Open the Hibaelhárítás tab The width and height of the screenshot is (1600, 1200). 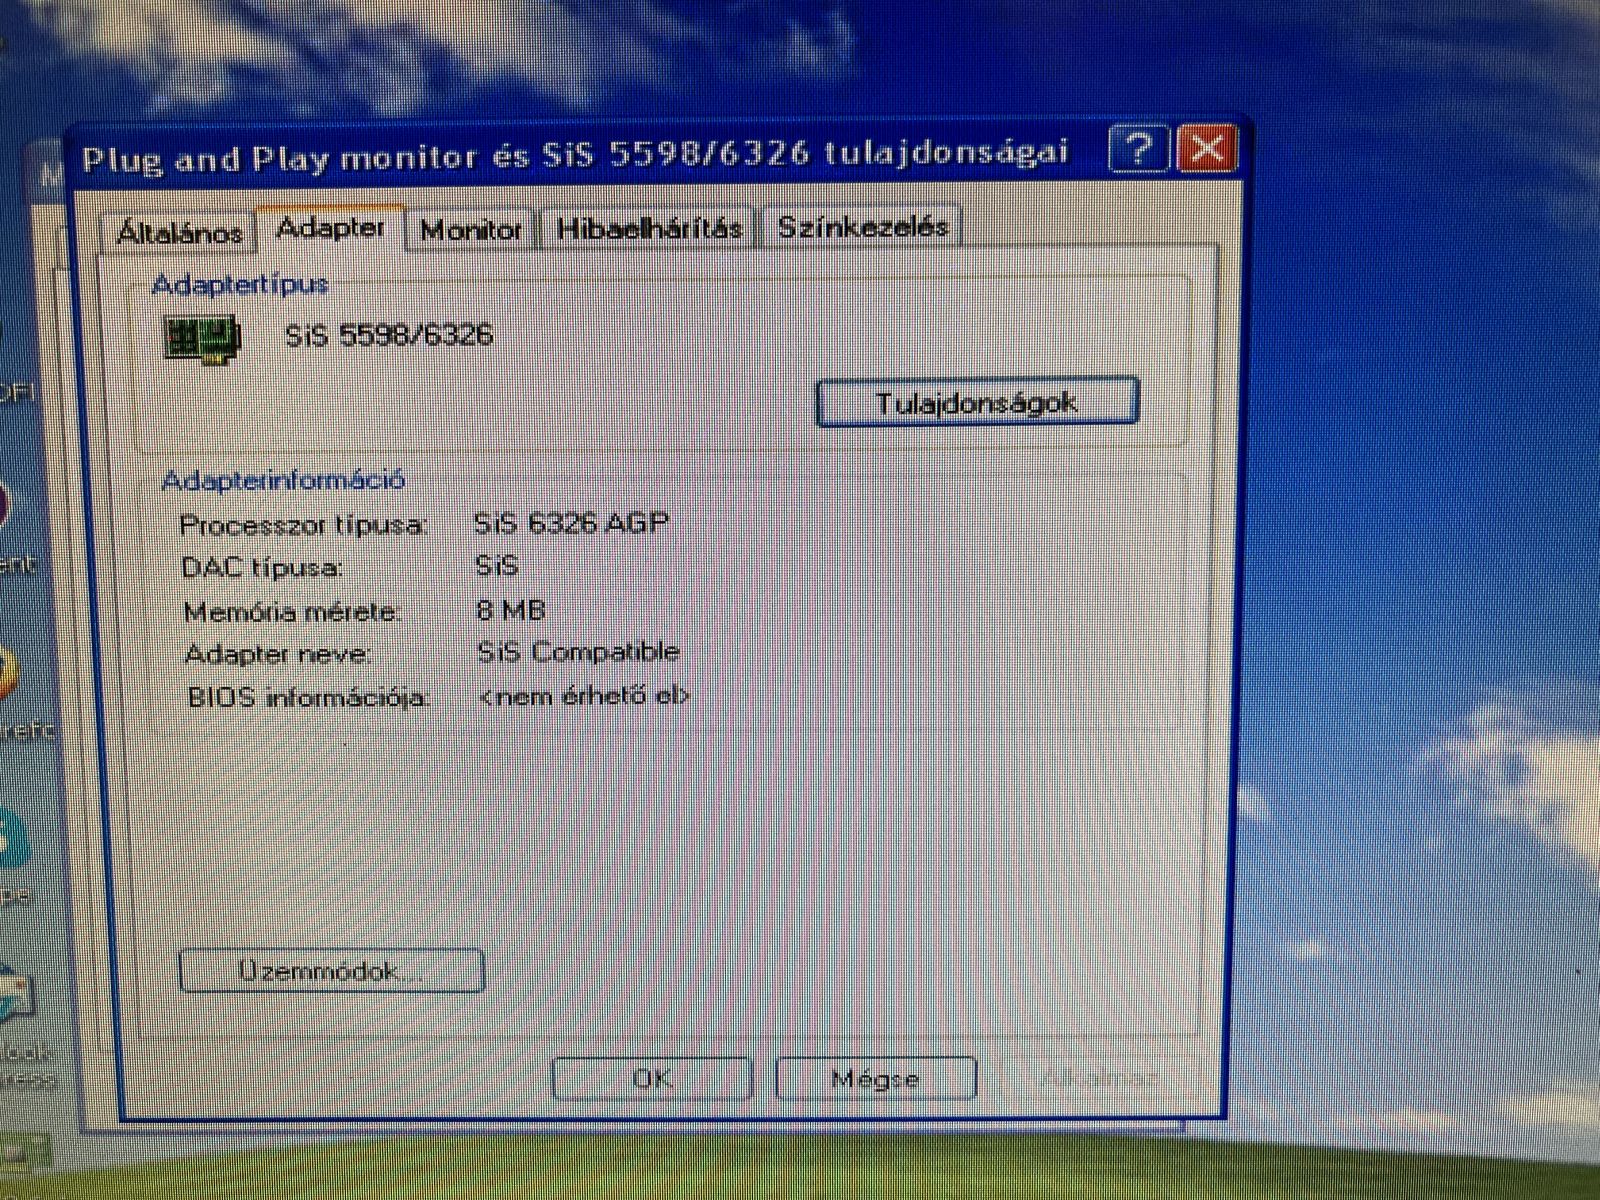point(649,228)
